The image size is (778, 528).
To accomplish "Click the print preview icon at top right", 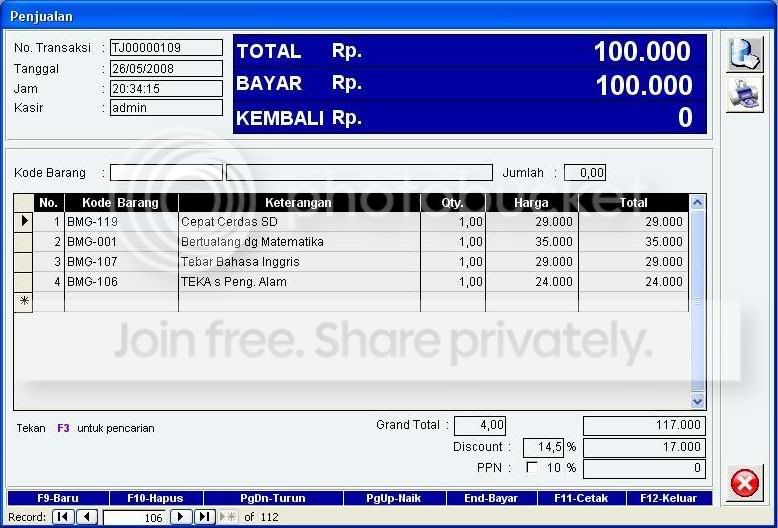I will 745,54.
